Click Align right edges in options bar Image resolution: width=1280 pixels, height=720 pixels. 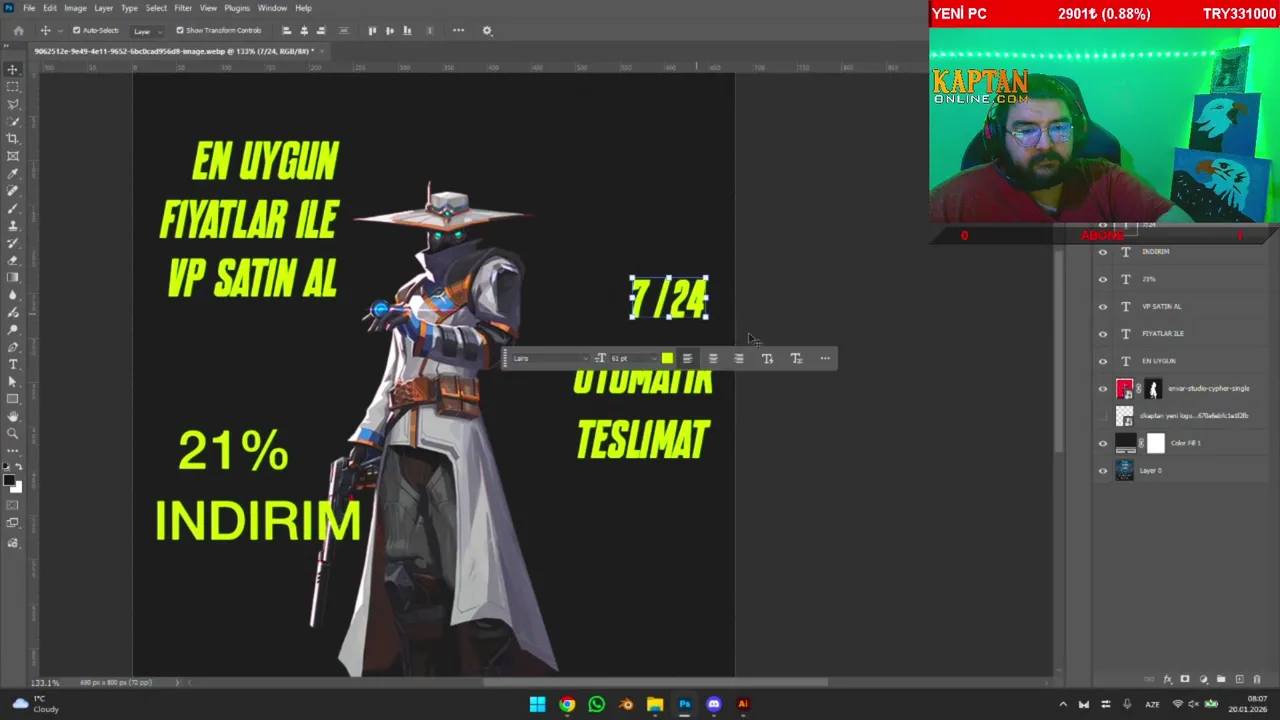click(321, 31)
